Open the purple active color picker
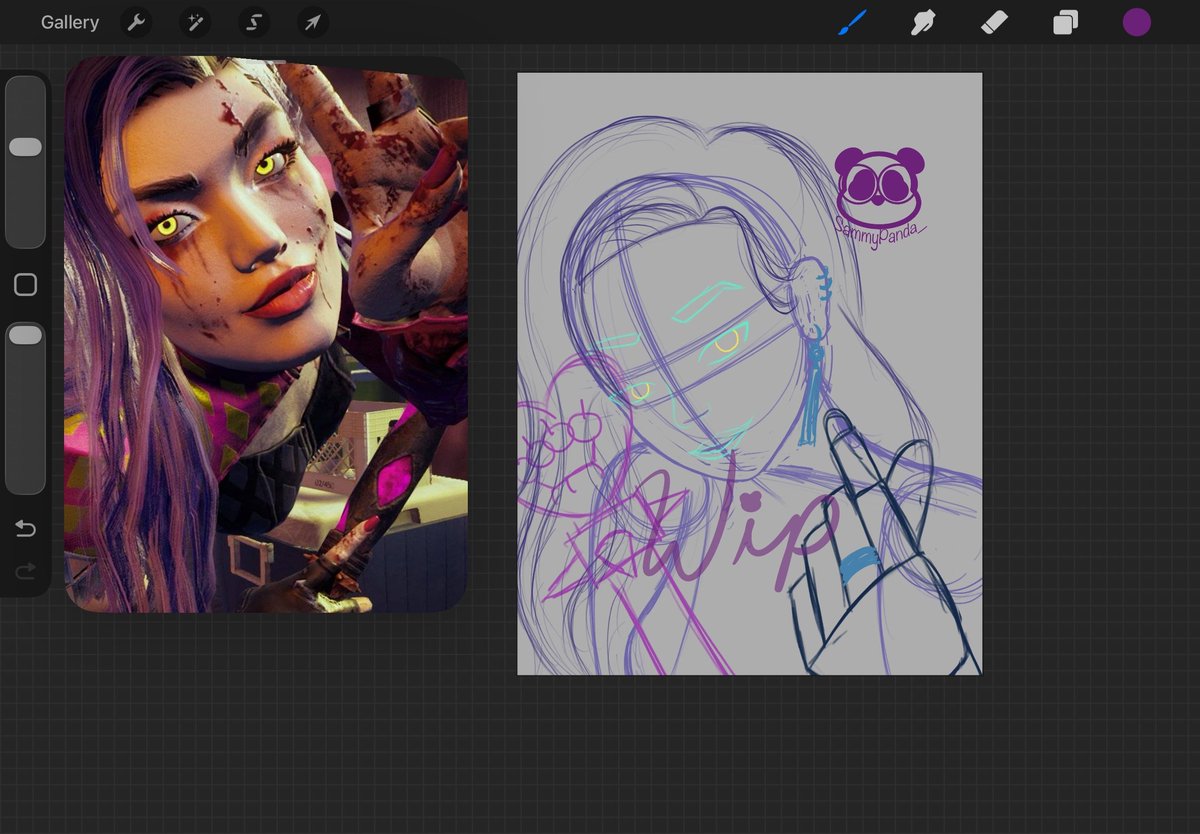This screenshot has width=1200, height=834. (x=1136, y=22)
